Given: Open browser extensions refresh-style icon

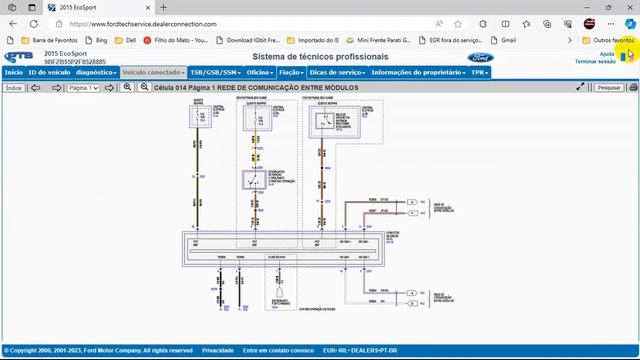Looking at the screenshot, I should (x=483, y=24).
